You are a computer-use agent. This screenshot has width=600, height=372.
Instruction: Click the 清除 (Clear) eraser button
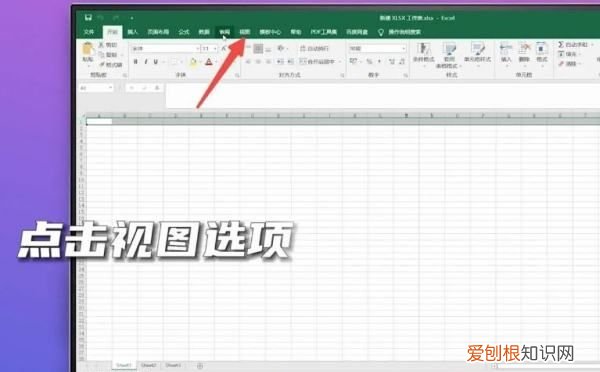569,64
